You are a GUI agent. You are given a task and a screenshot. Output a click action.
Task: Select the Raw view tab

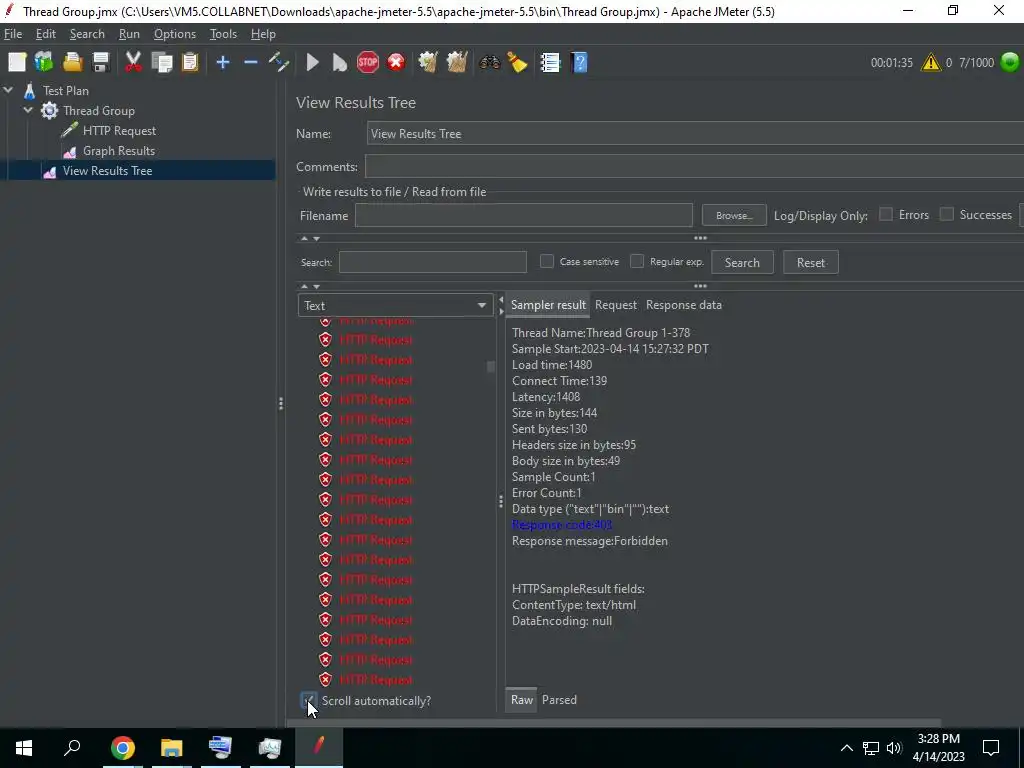[522, 699]
